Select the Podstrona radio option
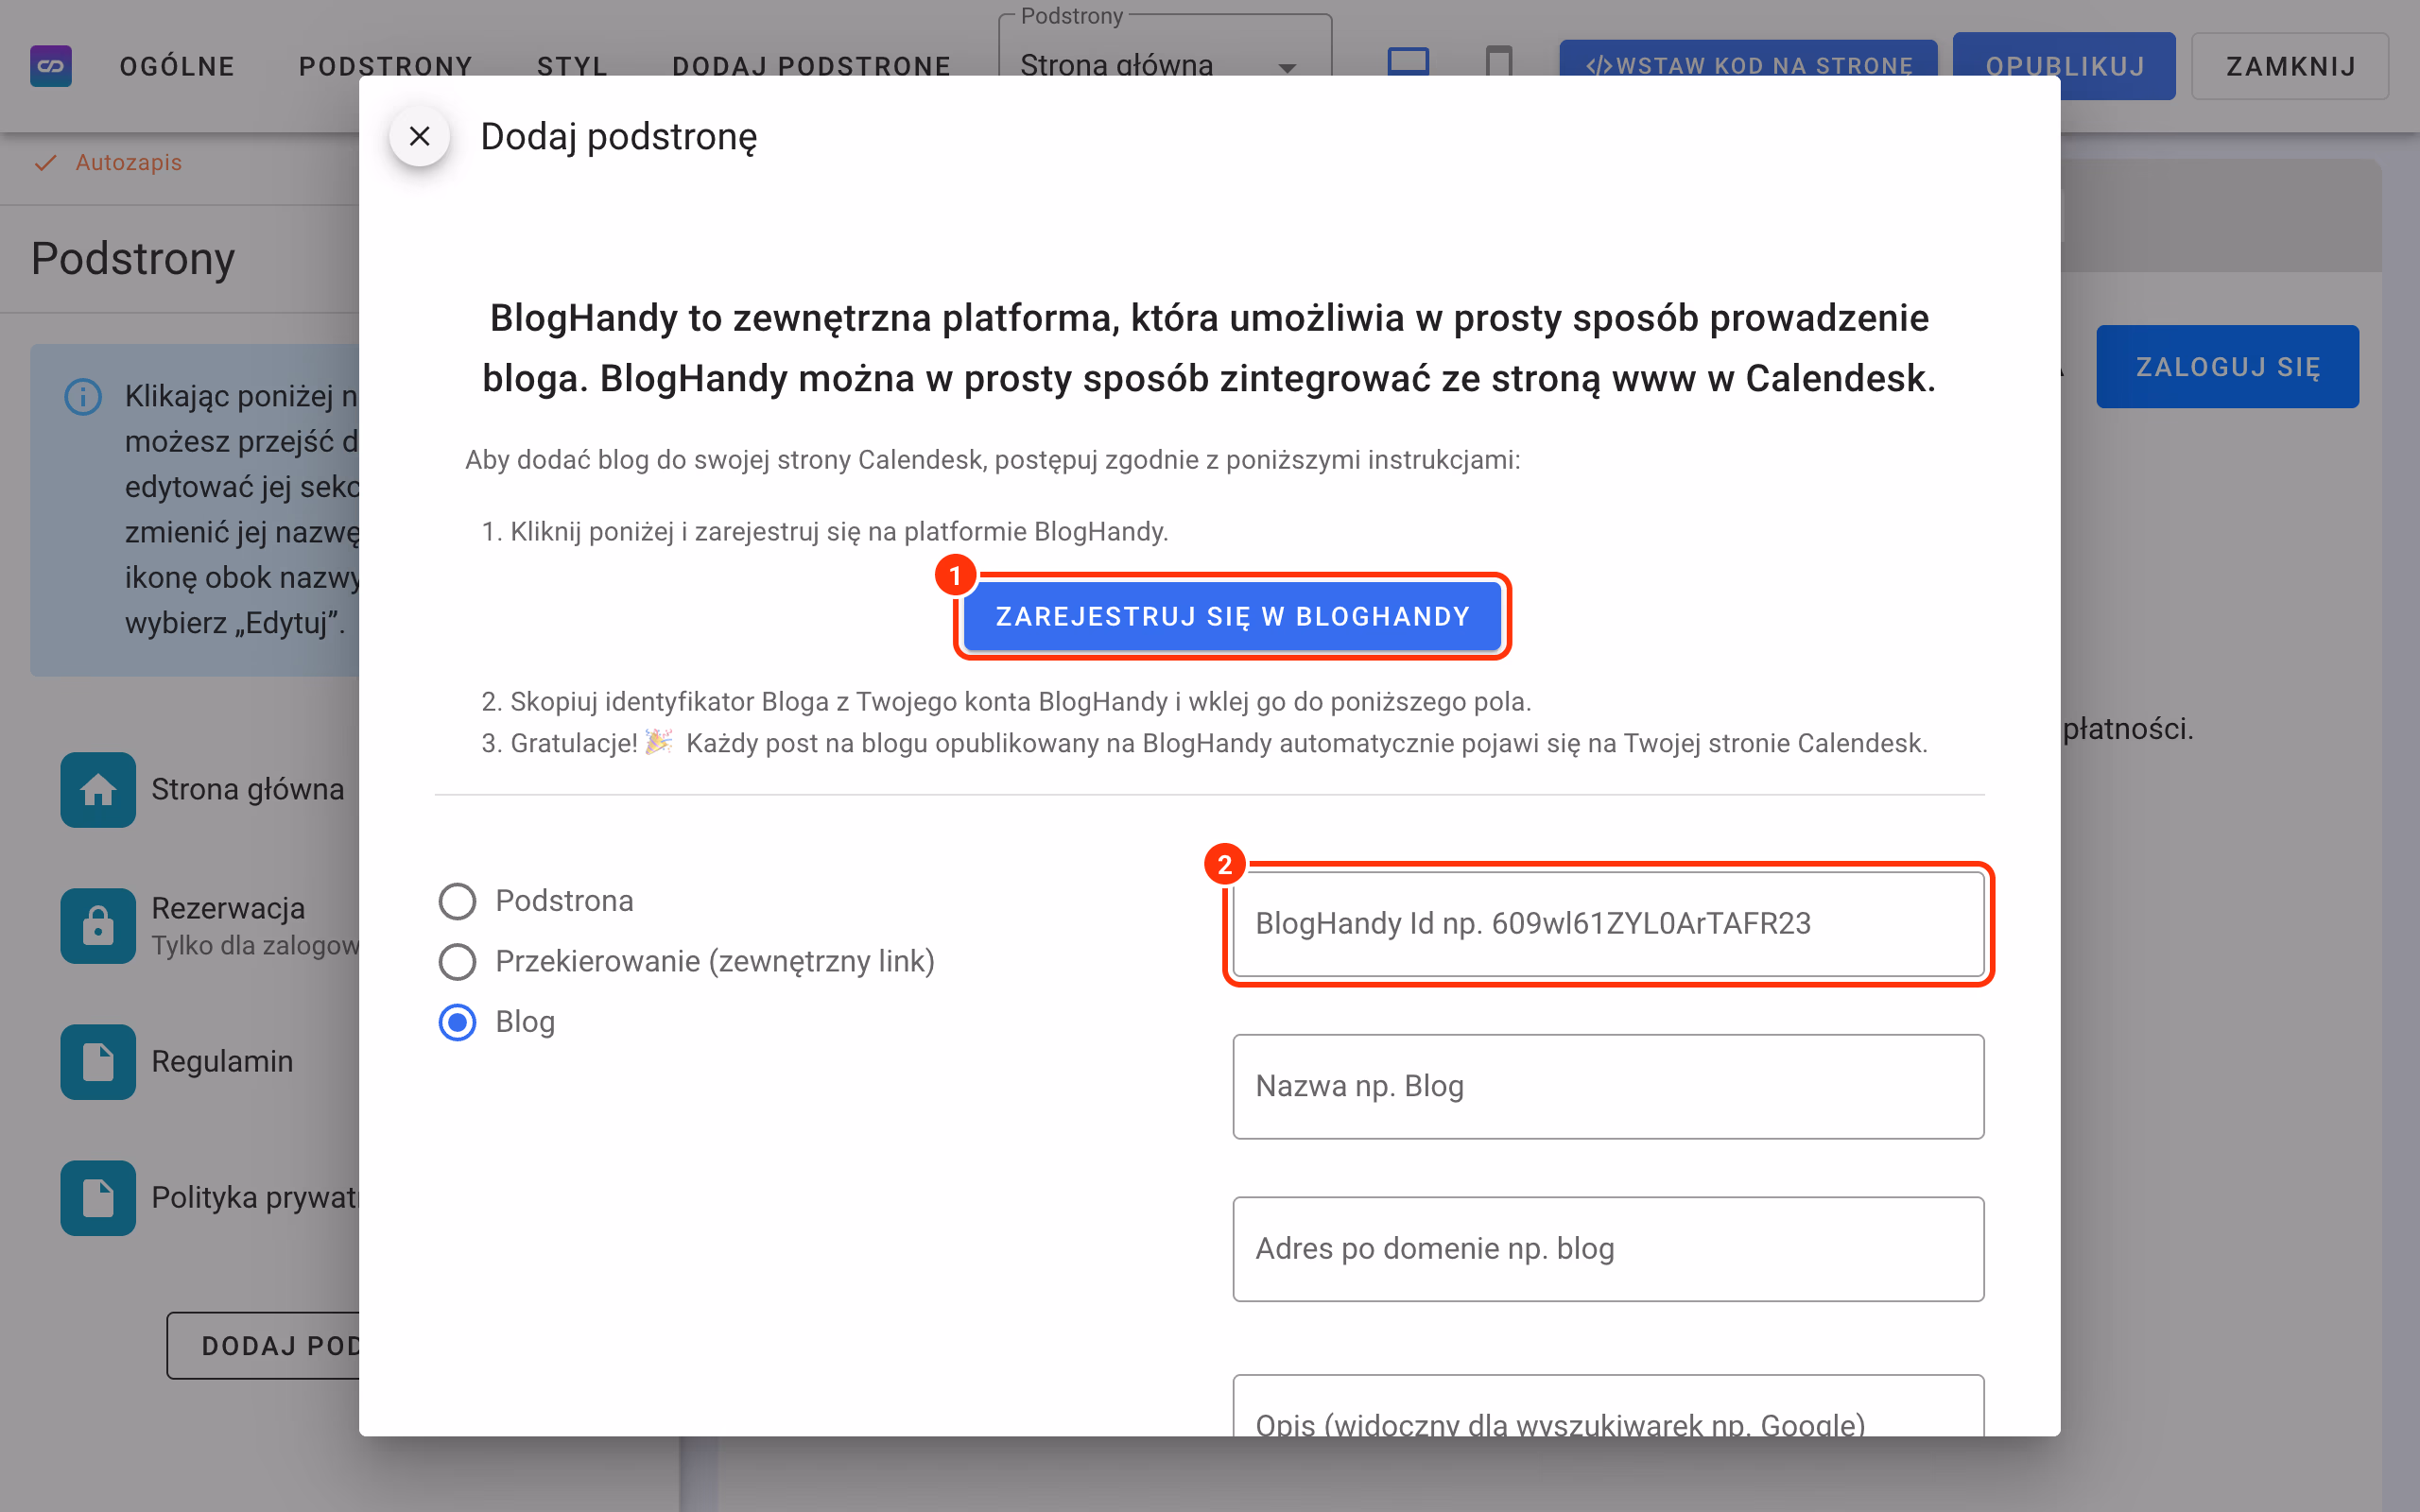Screen dimensions: 2420x1512 point(457,901)
